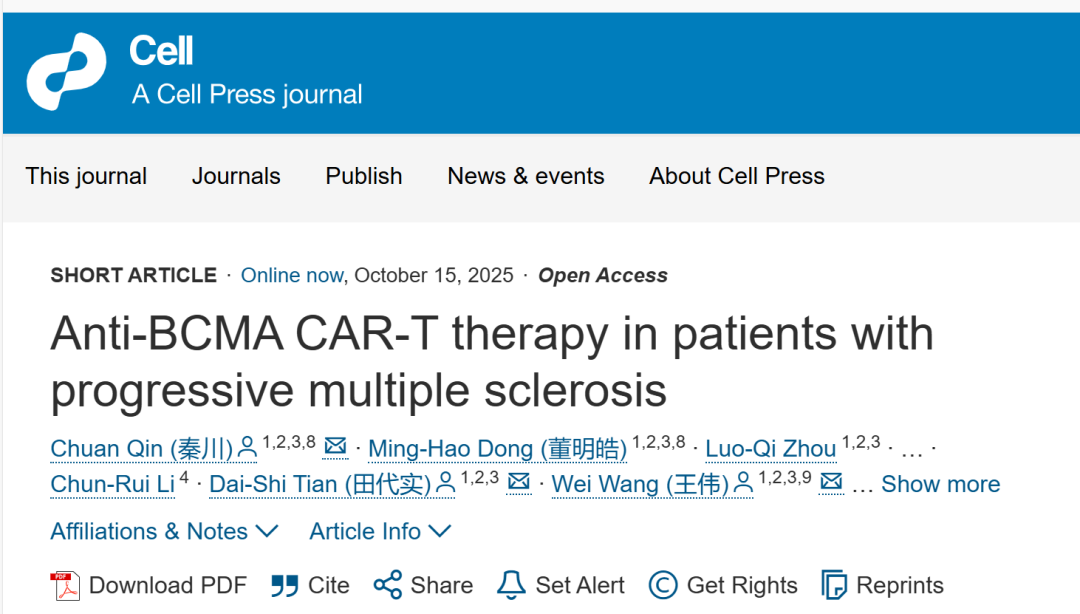Click the Share network icon
This screenshot has height=614, width=1080.
(x=387, y=585)
